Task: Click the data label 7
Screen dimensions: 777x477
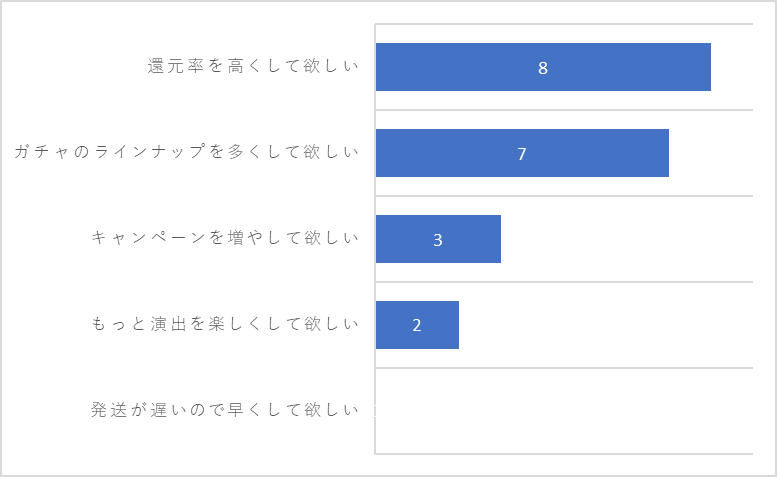Action: point(522,154)
